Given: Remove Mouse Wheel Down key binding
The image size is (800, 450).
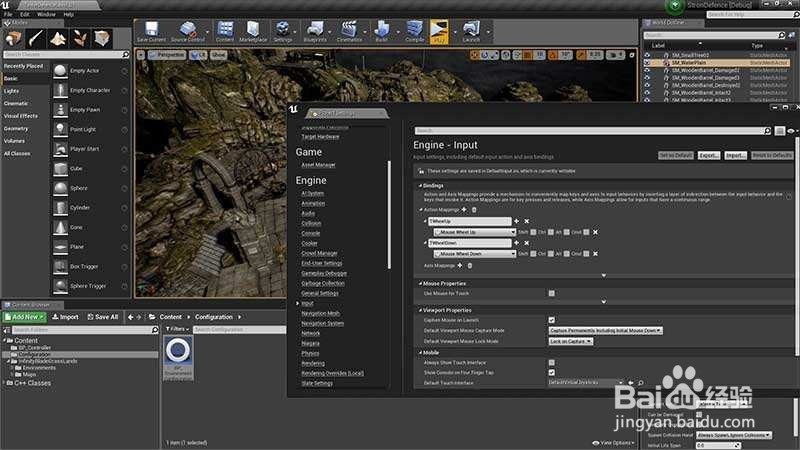Looking at the screenshot, I should (595, 254).
